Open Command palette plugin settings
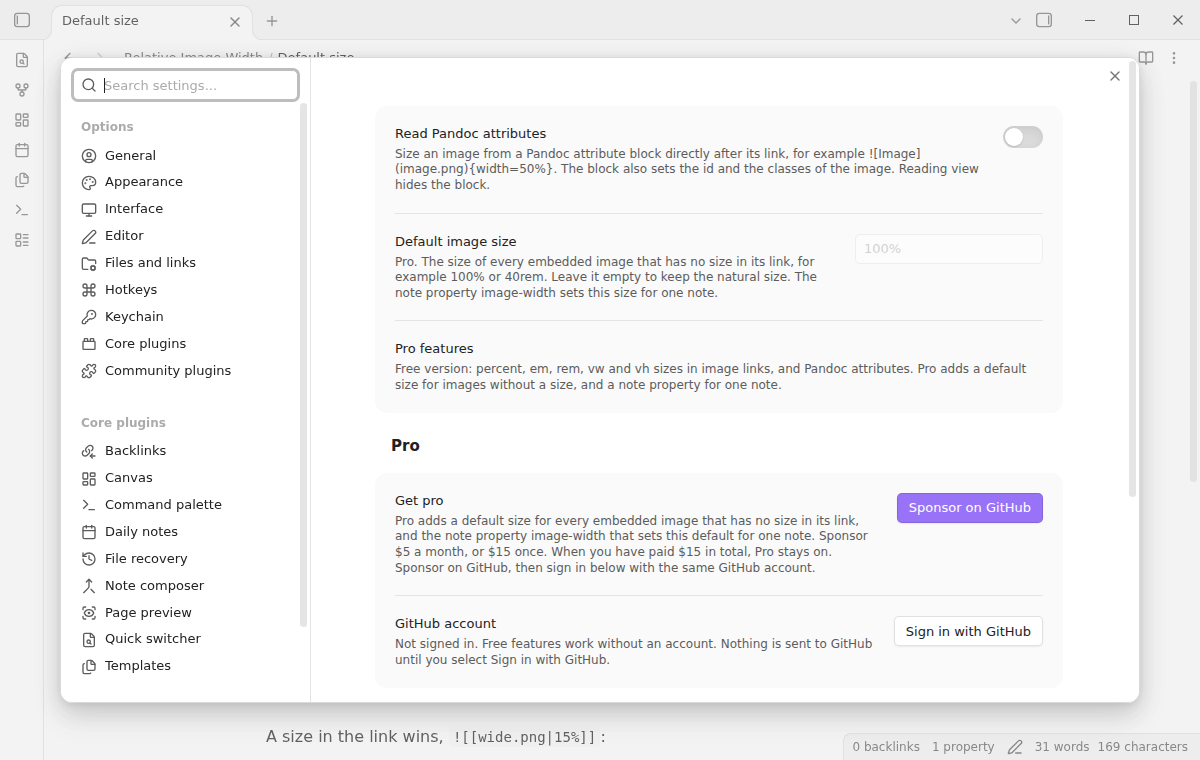Screen dimensions: 1200x760 pyautogui.click(x=185, y=505)
